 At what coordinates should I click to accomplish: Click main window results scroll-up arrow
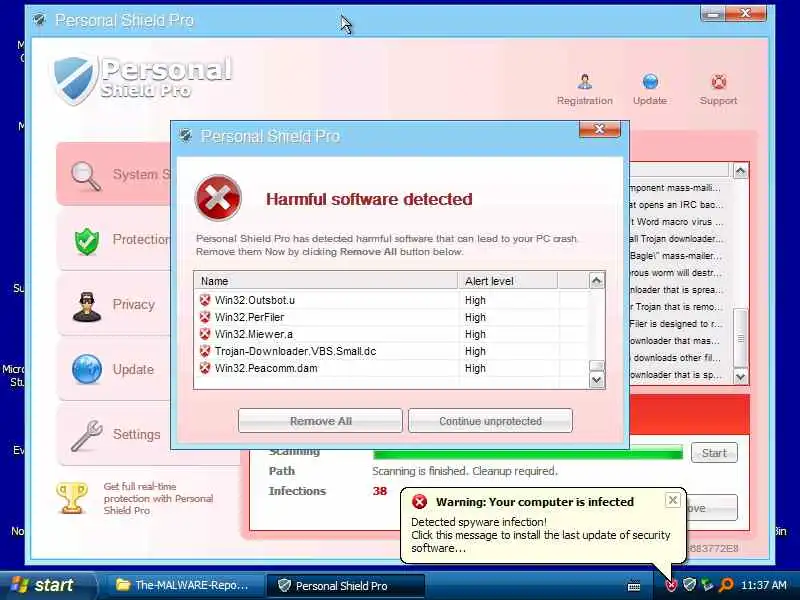point(740,171)
